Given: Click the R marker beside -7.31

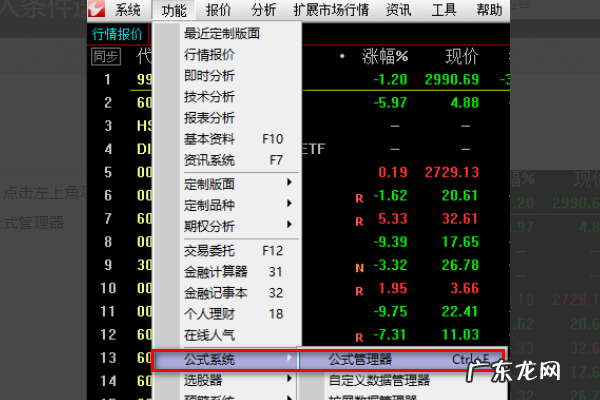Looking at the screenshot, I should pos(359,338).
